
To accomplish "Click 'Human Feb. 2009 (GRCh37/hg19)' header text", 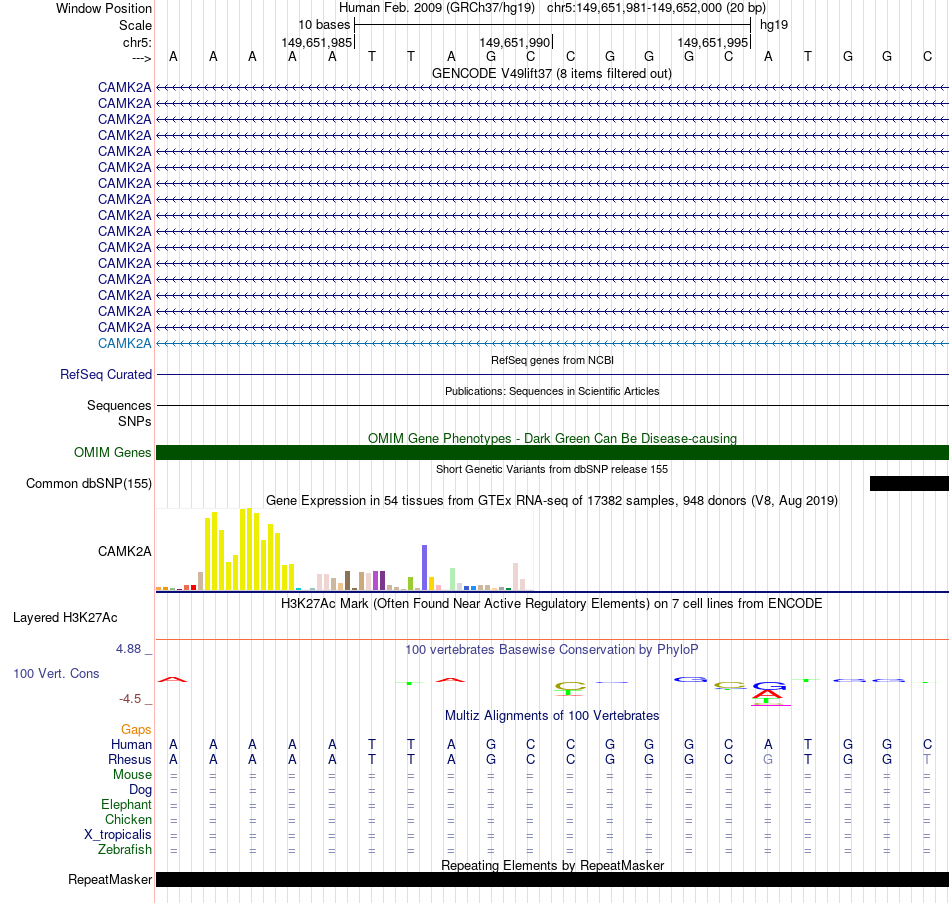I will click(x=437, y=8).
